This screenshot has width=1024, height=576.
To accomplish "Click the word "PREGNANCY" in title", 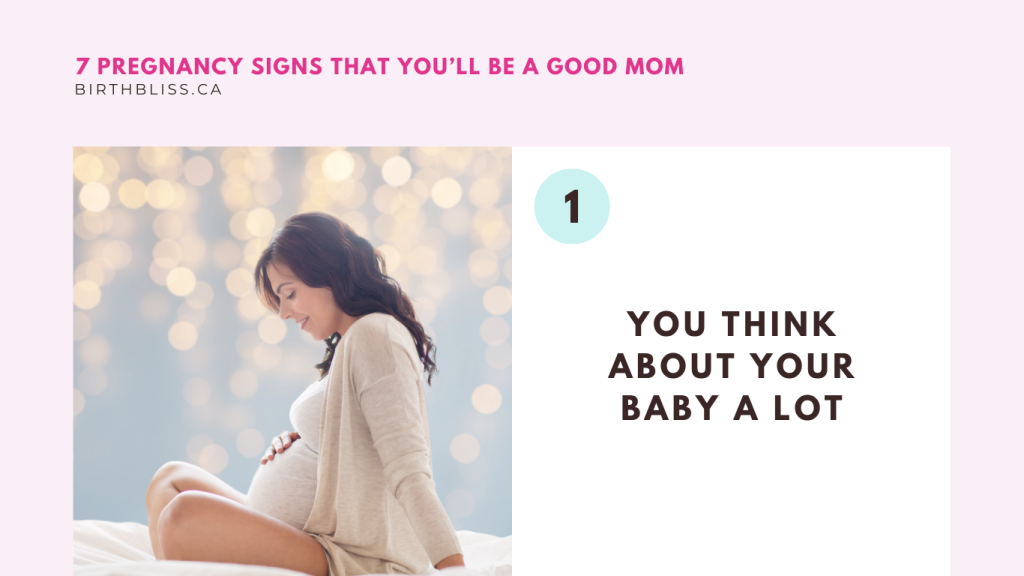I will pyautogui.click(x=170, y=67).
